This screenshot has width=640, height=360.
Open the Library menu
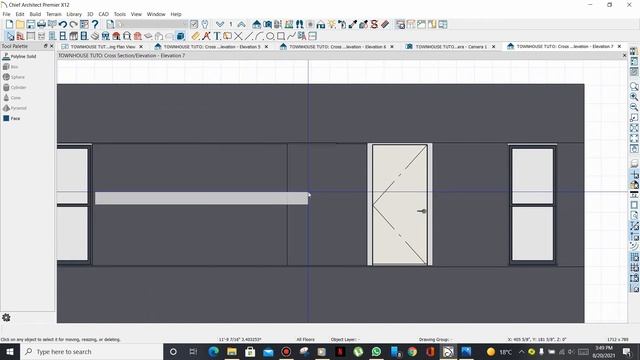click(74, 14)
